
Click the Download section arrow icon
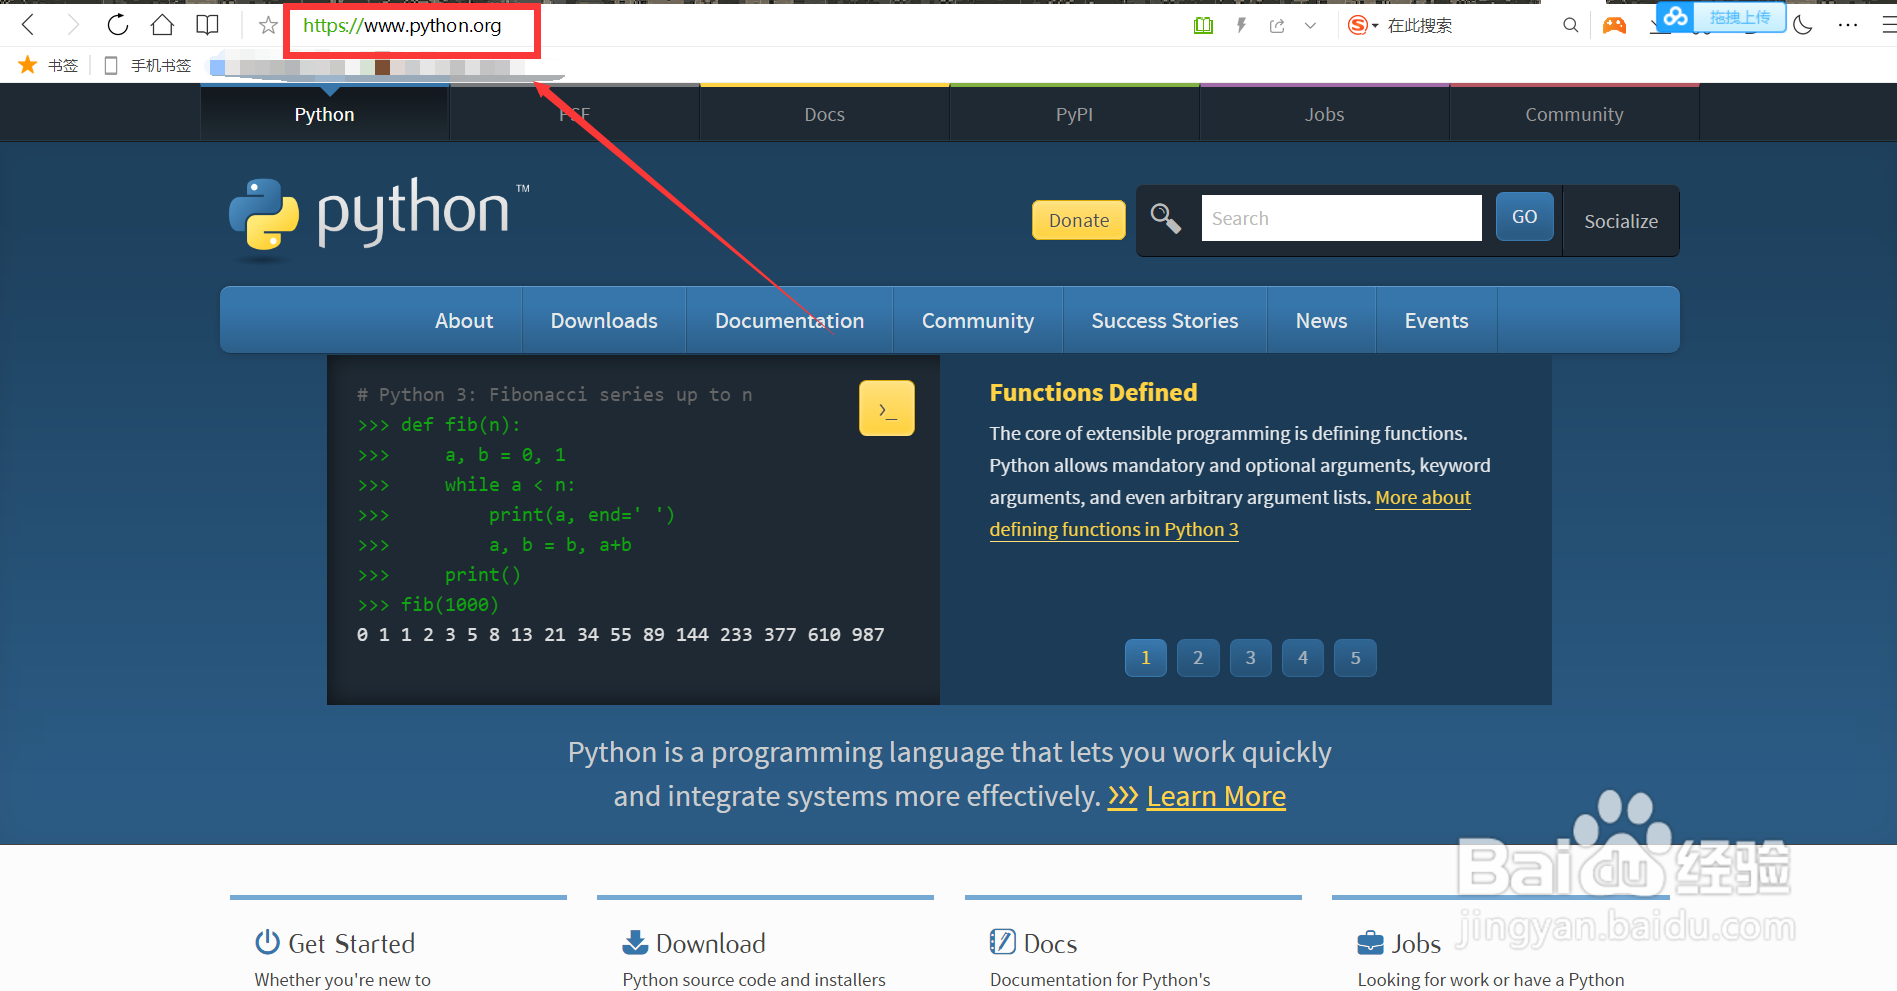pyautogui.click(x=635, y=942)
